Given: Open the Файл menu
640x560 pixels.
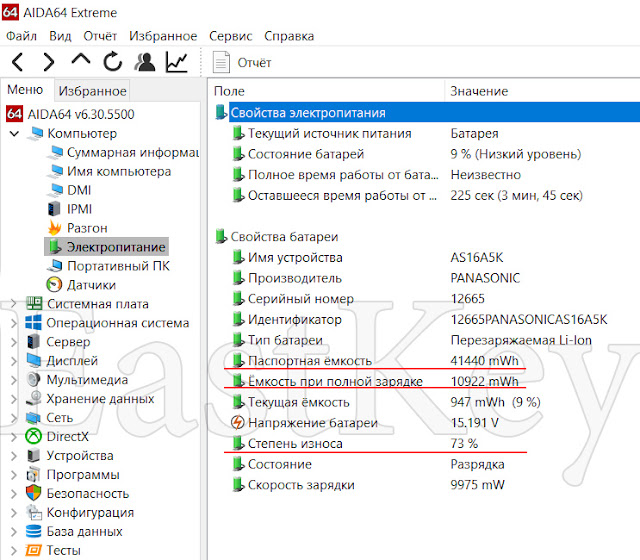Looking at the screenshot, I should tap(21, 36).
